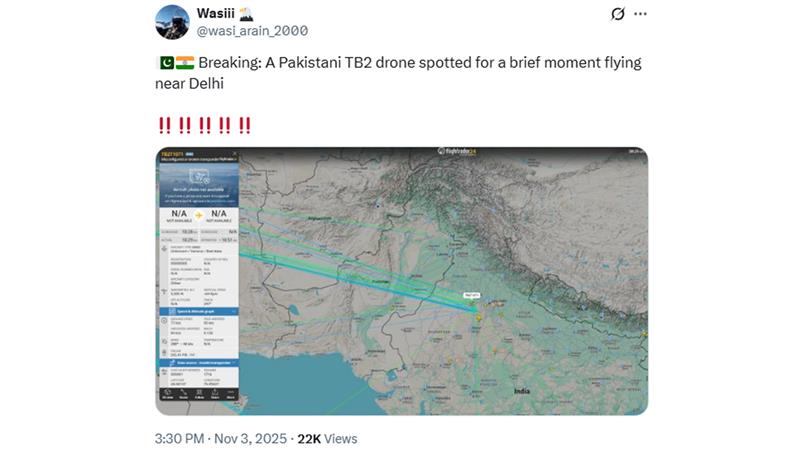
Task: Click the Route icon in panel footer
Action: [183, 392]
